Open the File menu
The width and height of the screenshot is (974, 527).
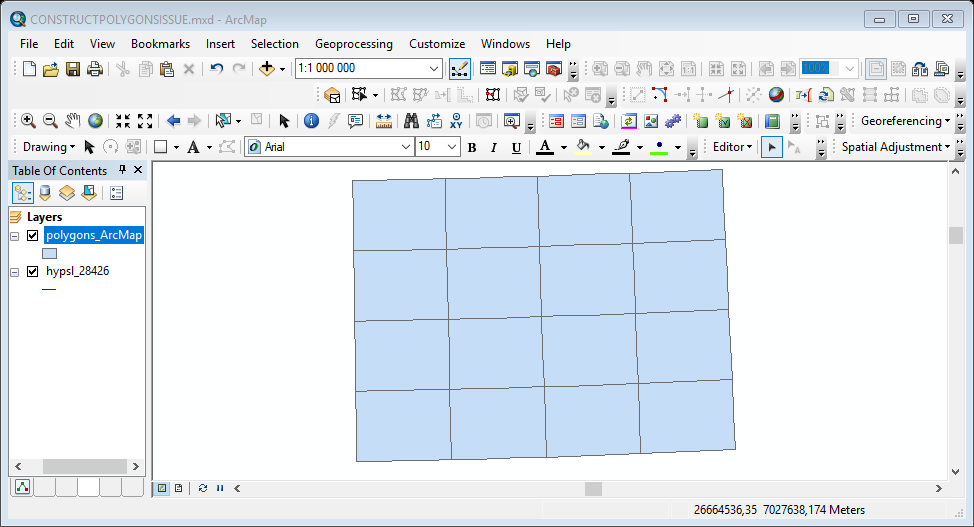coord(29,44)
